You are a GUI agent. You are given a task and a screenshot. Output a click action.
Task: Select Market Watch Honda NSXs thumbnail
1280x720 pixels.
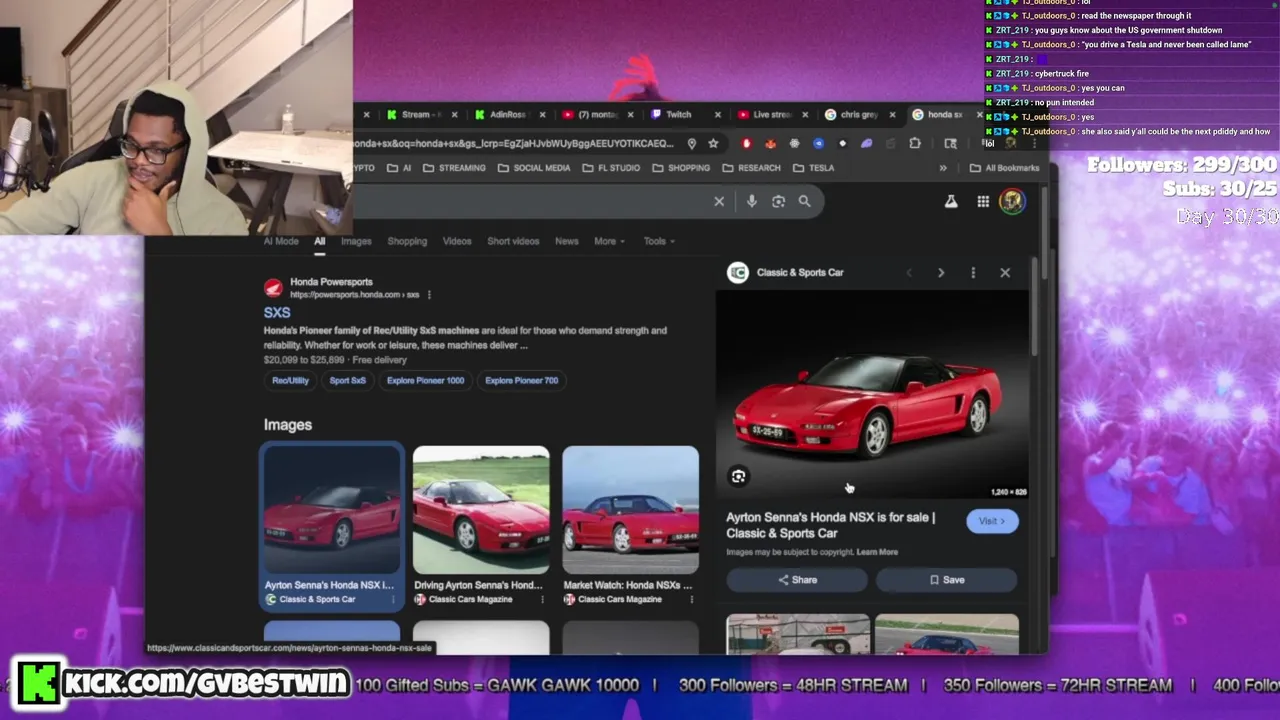point(630,510)
